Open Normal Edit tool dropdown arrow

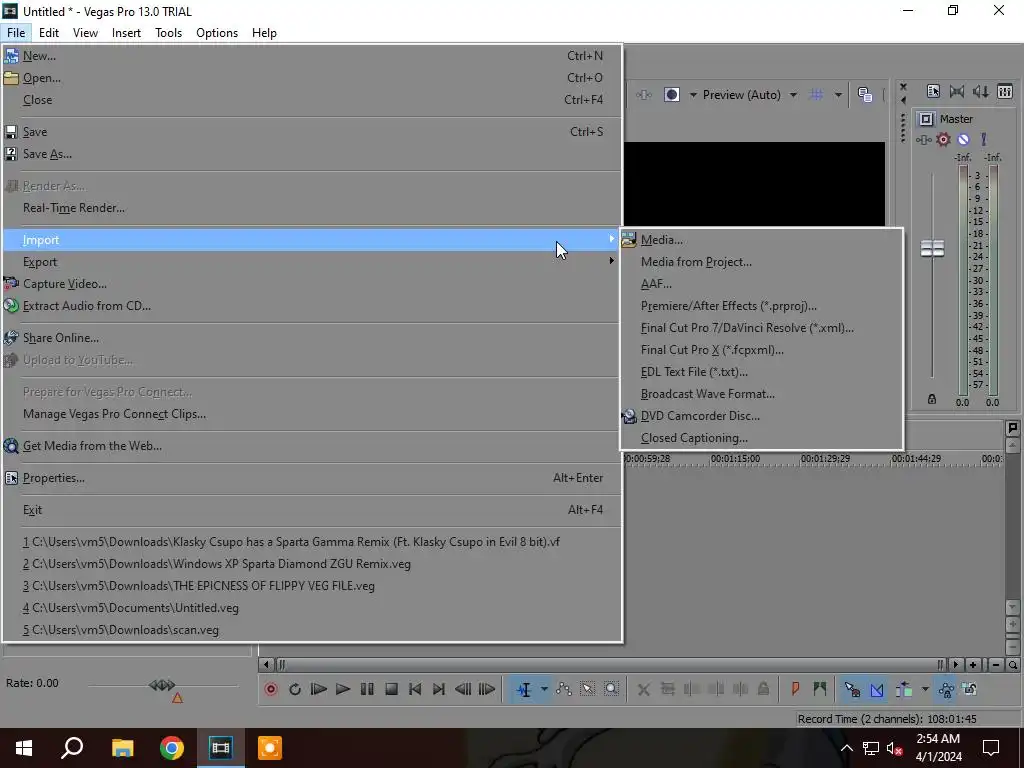[544, 689]
